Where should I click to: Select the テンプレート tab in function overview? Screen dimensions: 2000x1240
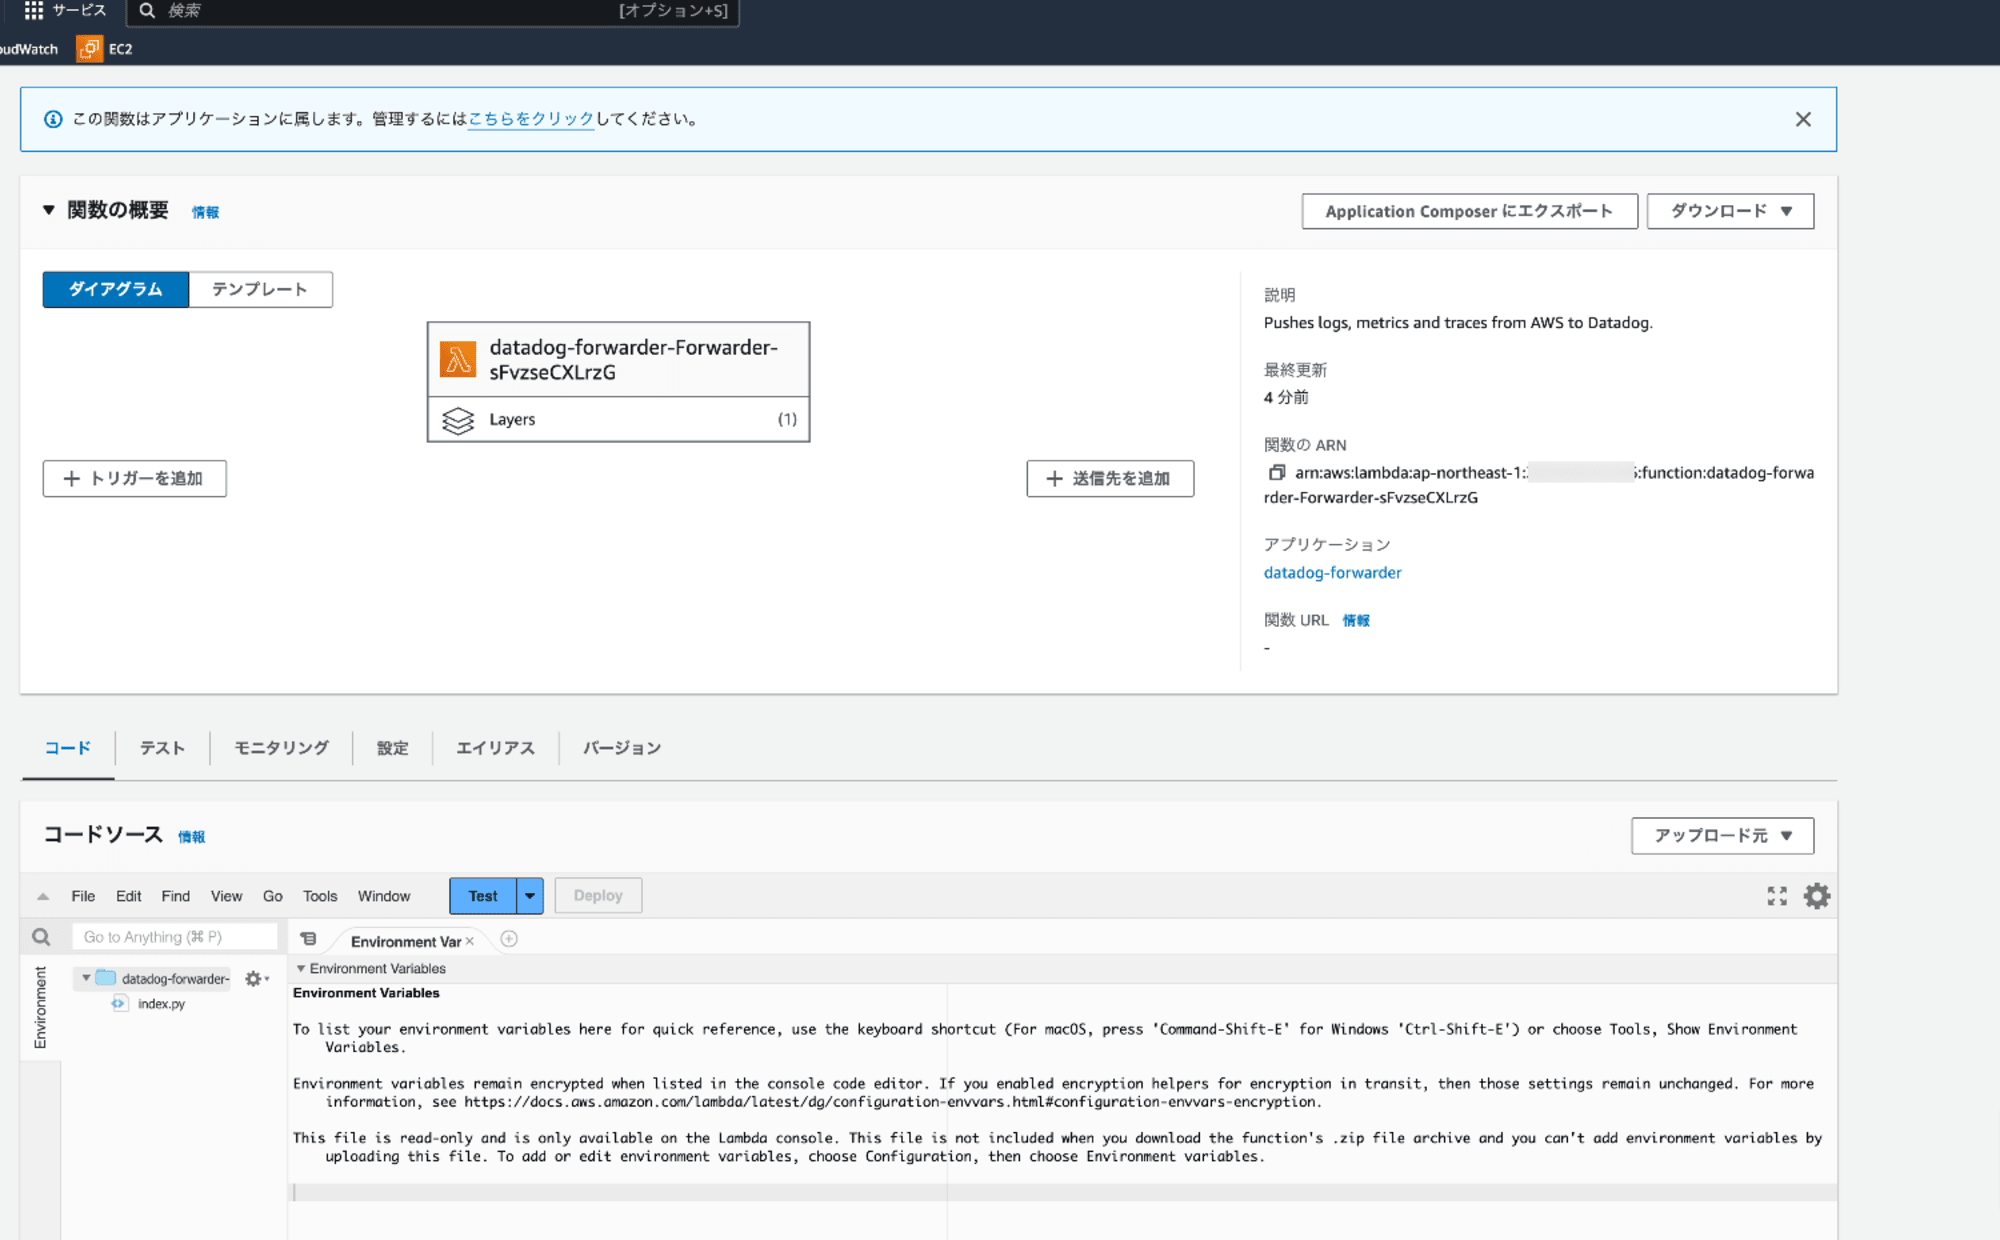259,289
